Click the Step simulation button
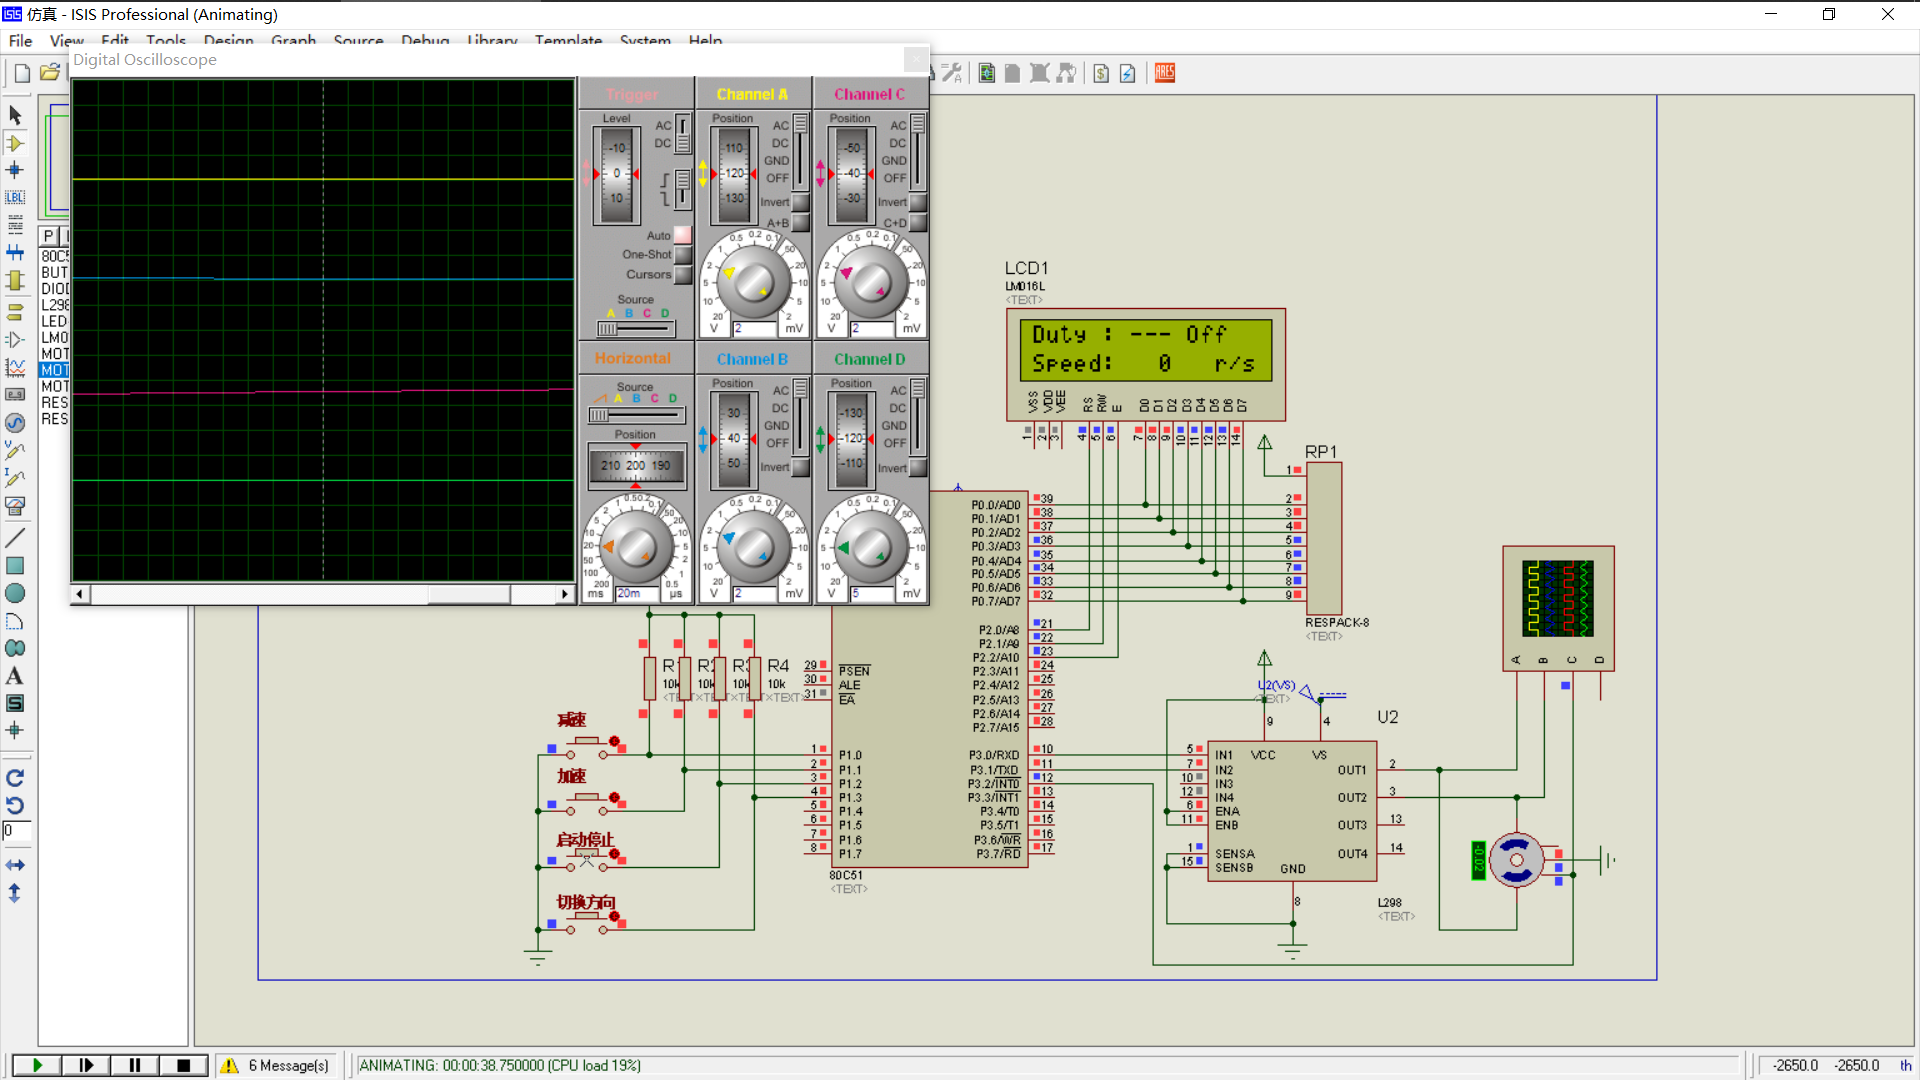 [86, 1065]
